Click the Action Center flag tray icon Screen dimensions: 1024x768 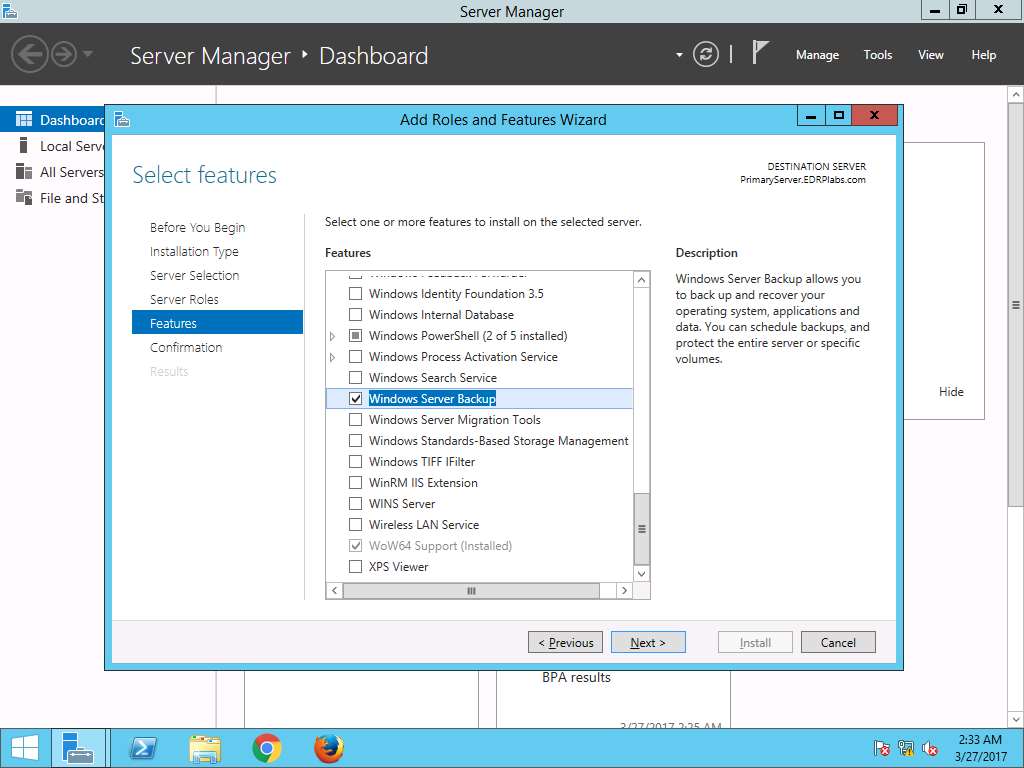pyautogui.click(x=881, y=748)
